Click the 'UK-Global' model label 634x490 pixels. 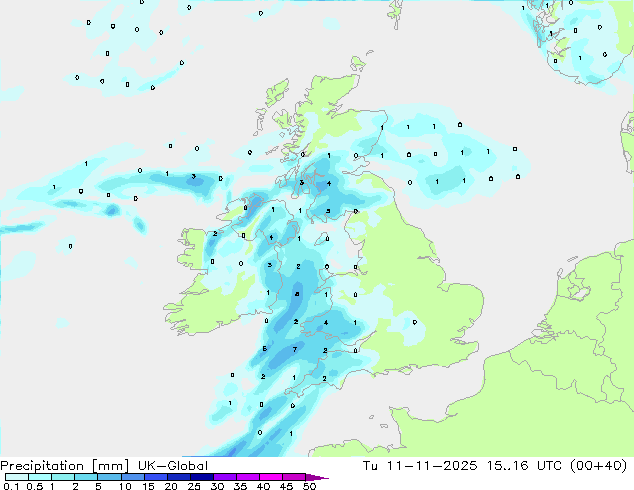click(x=173, y=466)
